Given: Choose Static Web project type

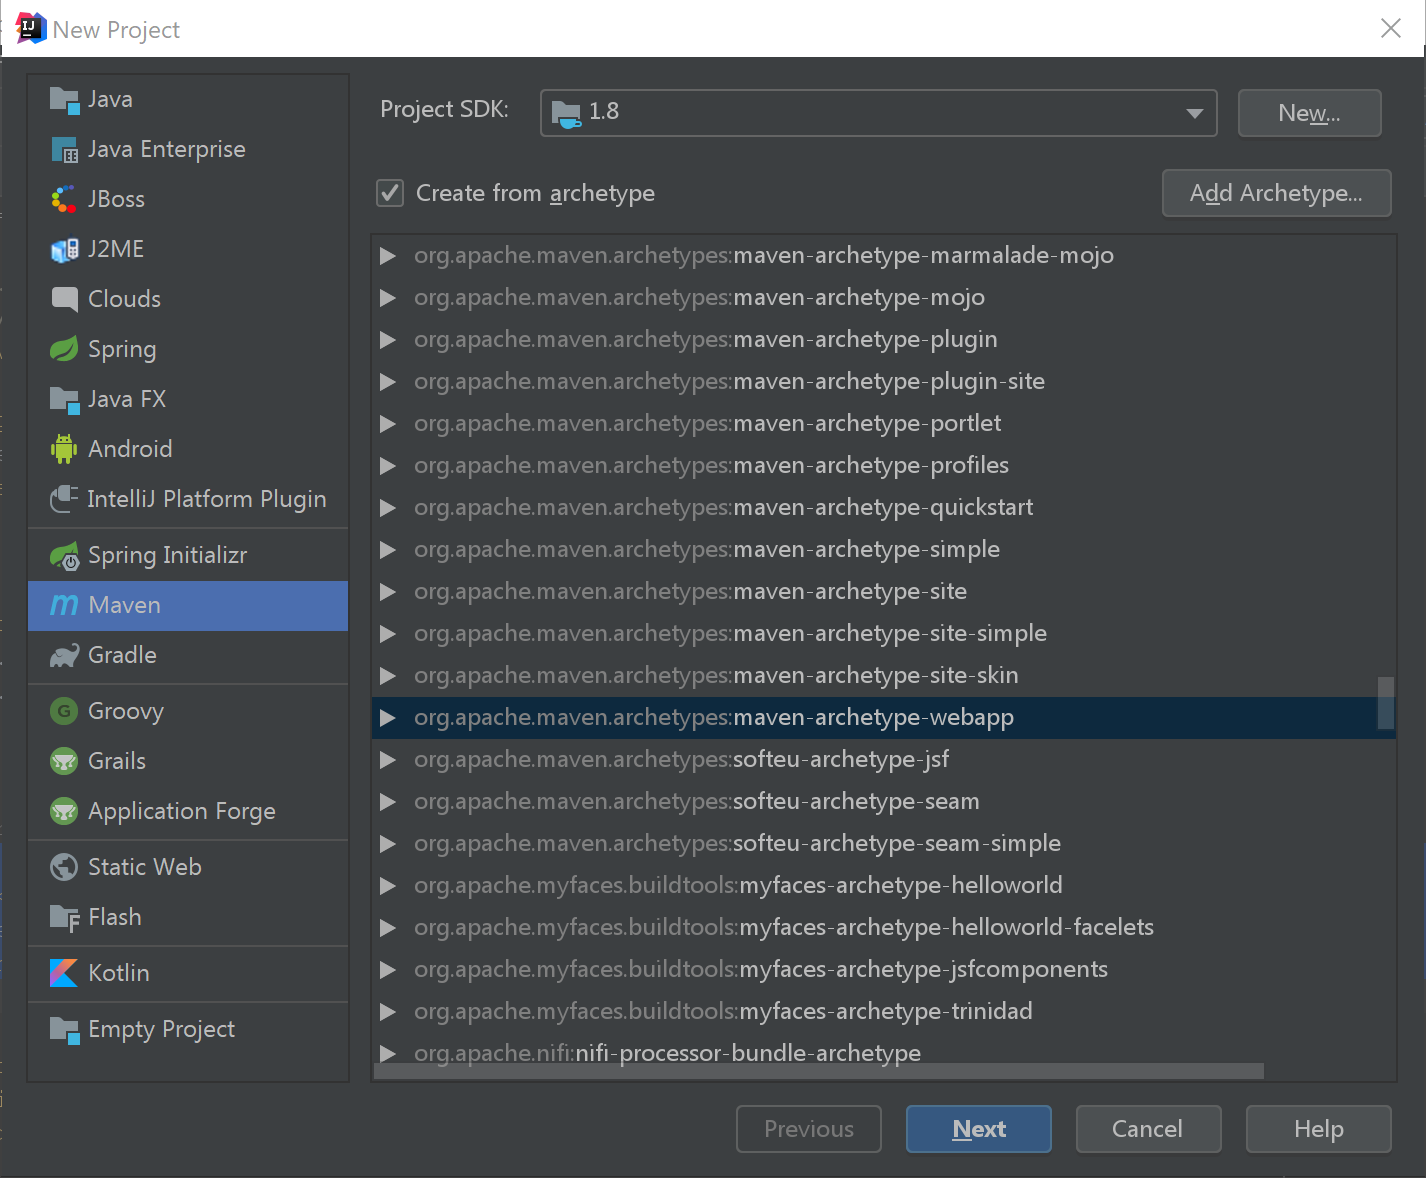Looking at the screenshot, I should pyautogui.click(x=188, y=867).
